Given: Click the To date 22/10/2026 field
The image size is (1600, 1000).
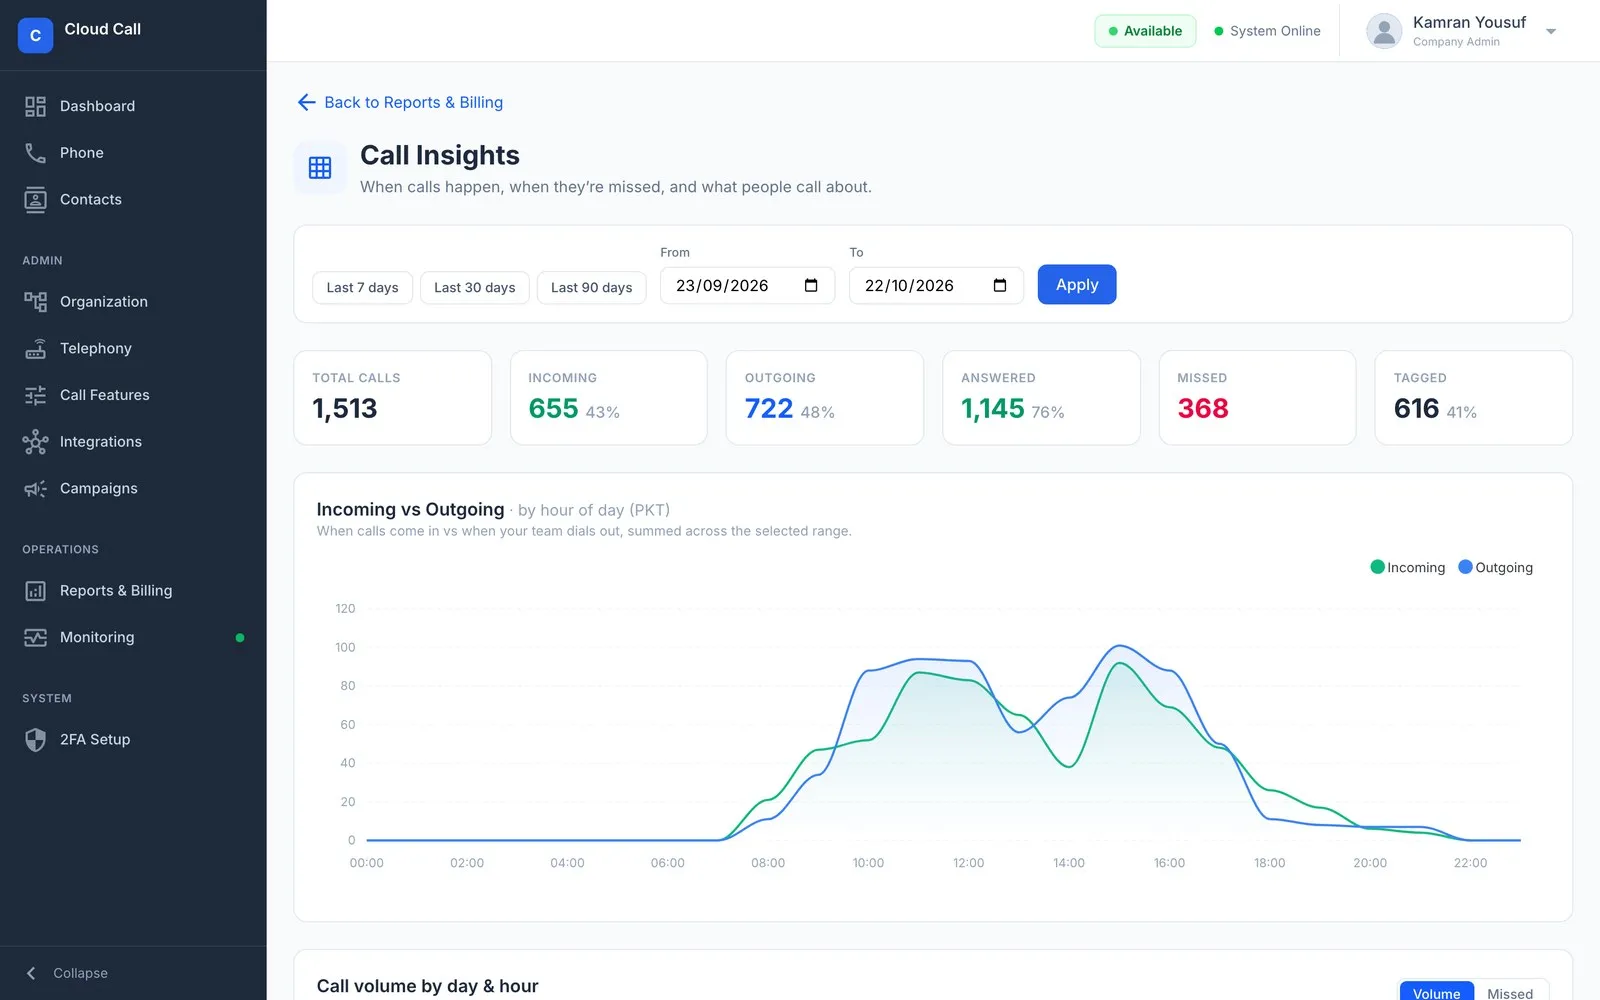Looking at the screenshot, I should pos(936,286).
